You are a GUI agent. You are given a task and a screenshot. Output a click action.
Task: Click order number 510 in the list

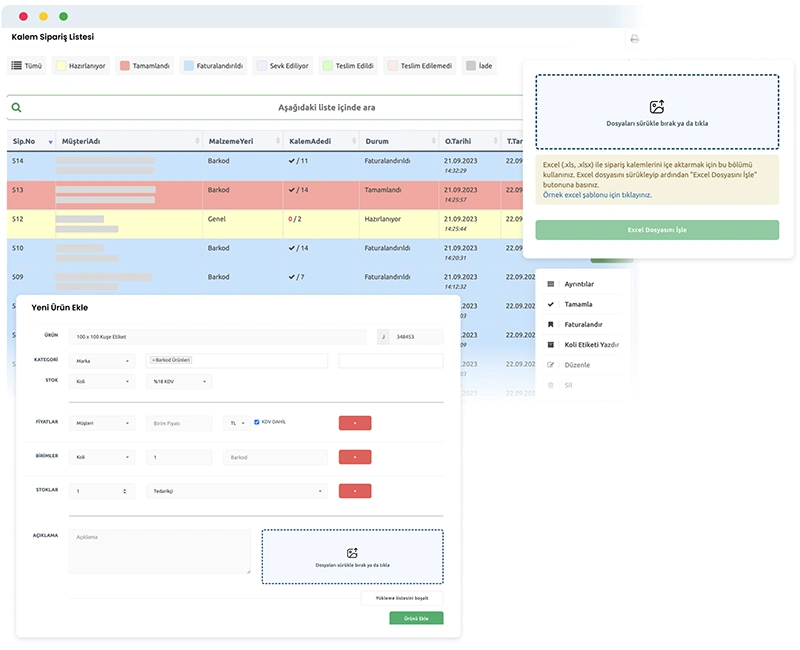tap(18, 248)
